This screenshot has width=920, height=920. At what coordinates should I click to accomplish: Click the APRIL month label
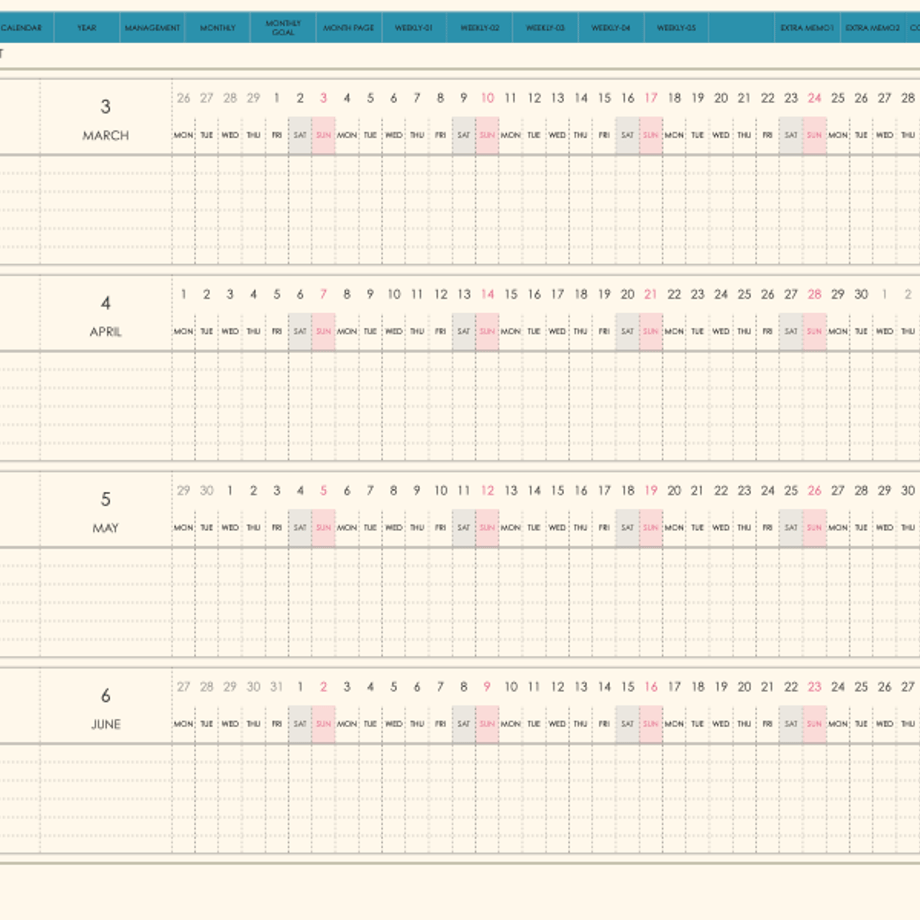(106, 332)
